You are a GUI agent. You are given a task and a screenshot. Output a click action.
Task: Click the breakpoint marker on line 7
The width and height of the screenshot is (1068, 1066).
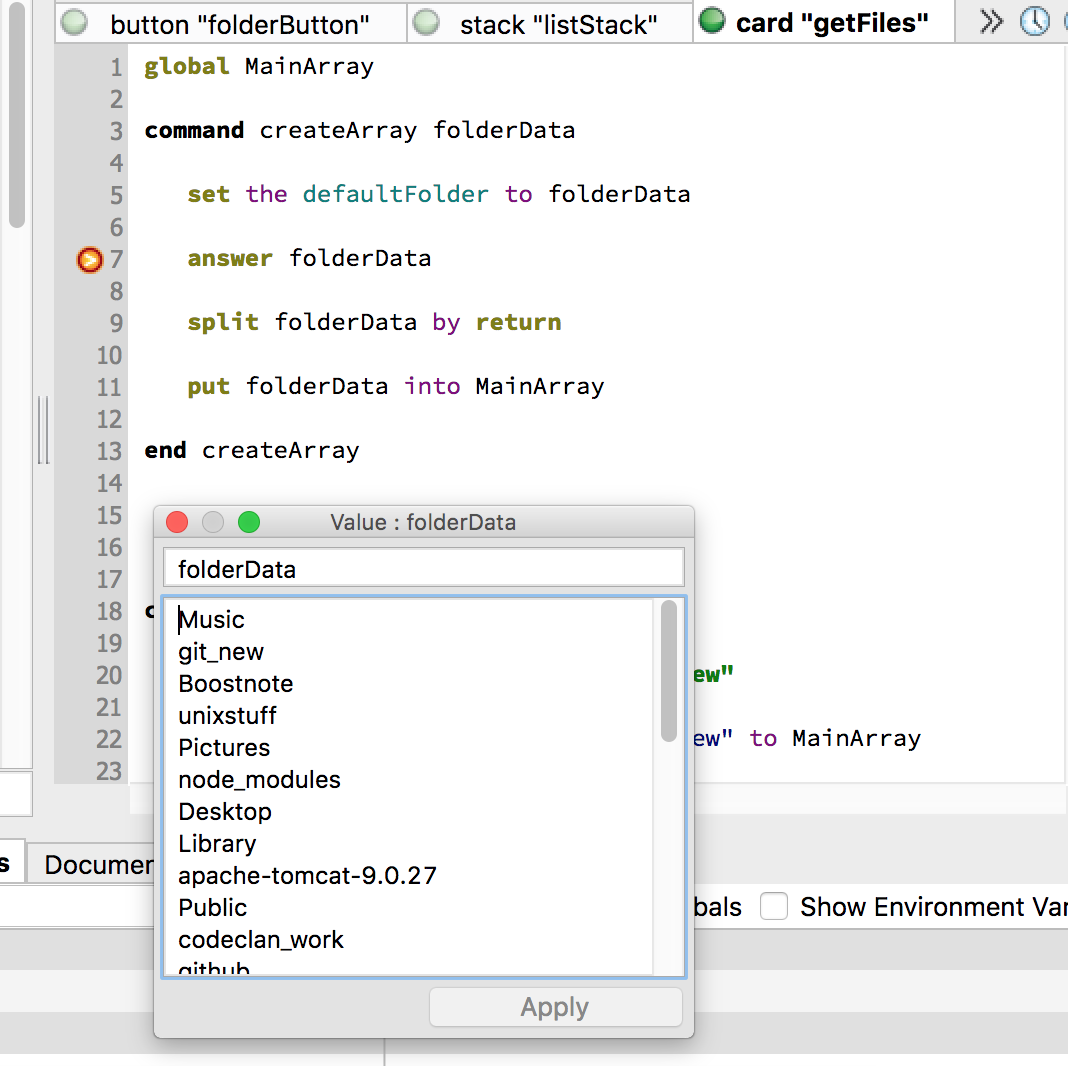90,260
